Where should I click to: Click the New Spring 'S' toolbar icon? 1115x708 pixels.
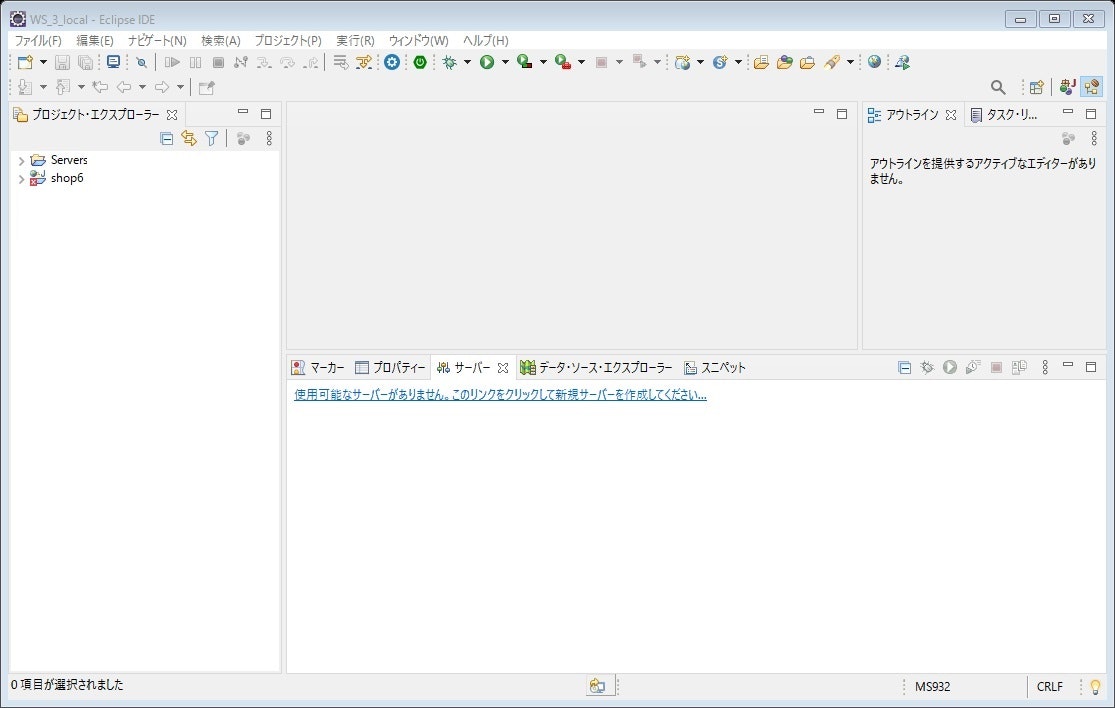pyautogui.click(x=720, y=63)
